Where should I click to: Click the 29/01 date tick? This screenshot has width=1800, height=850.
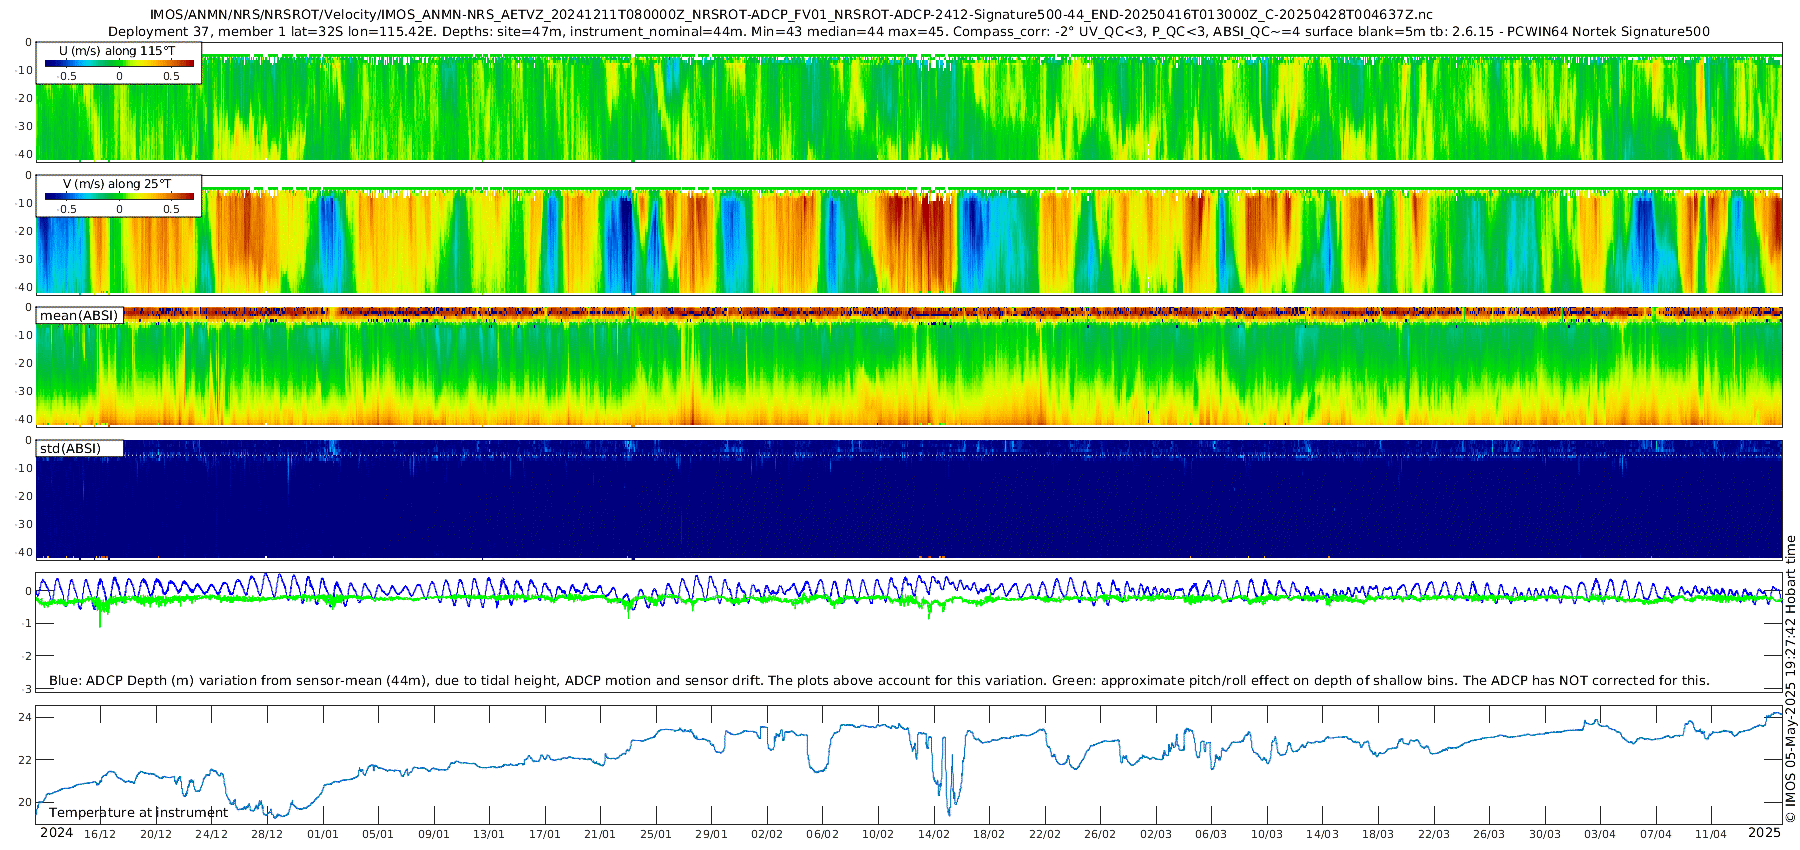point(711,834)
